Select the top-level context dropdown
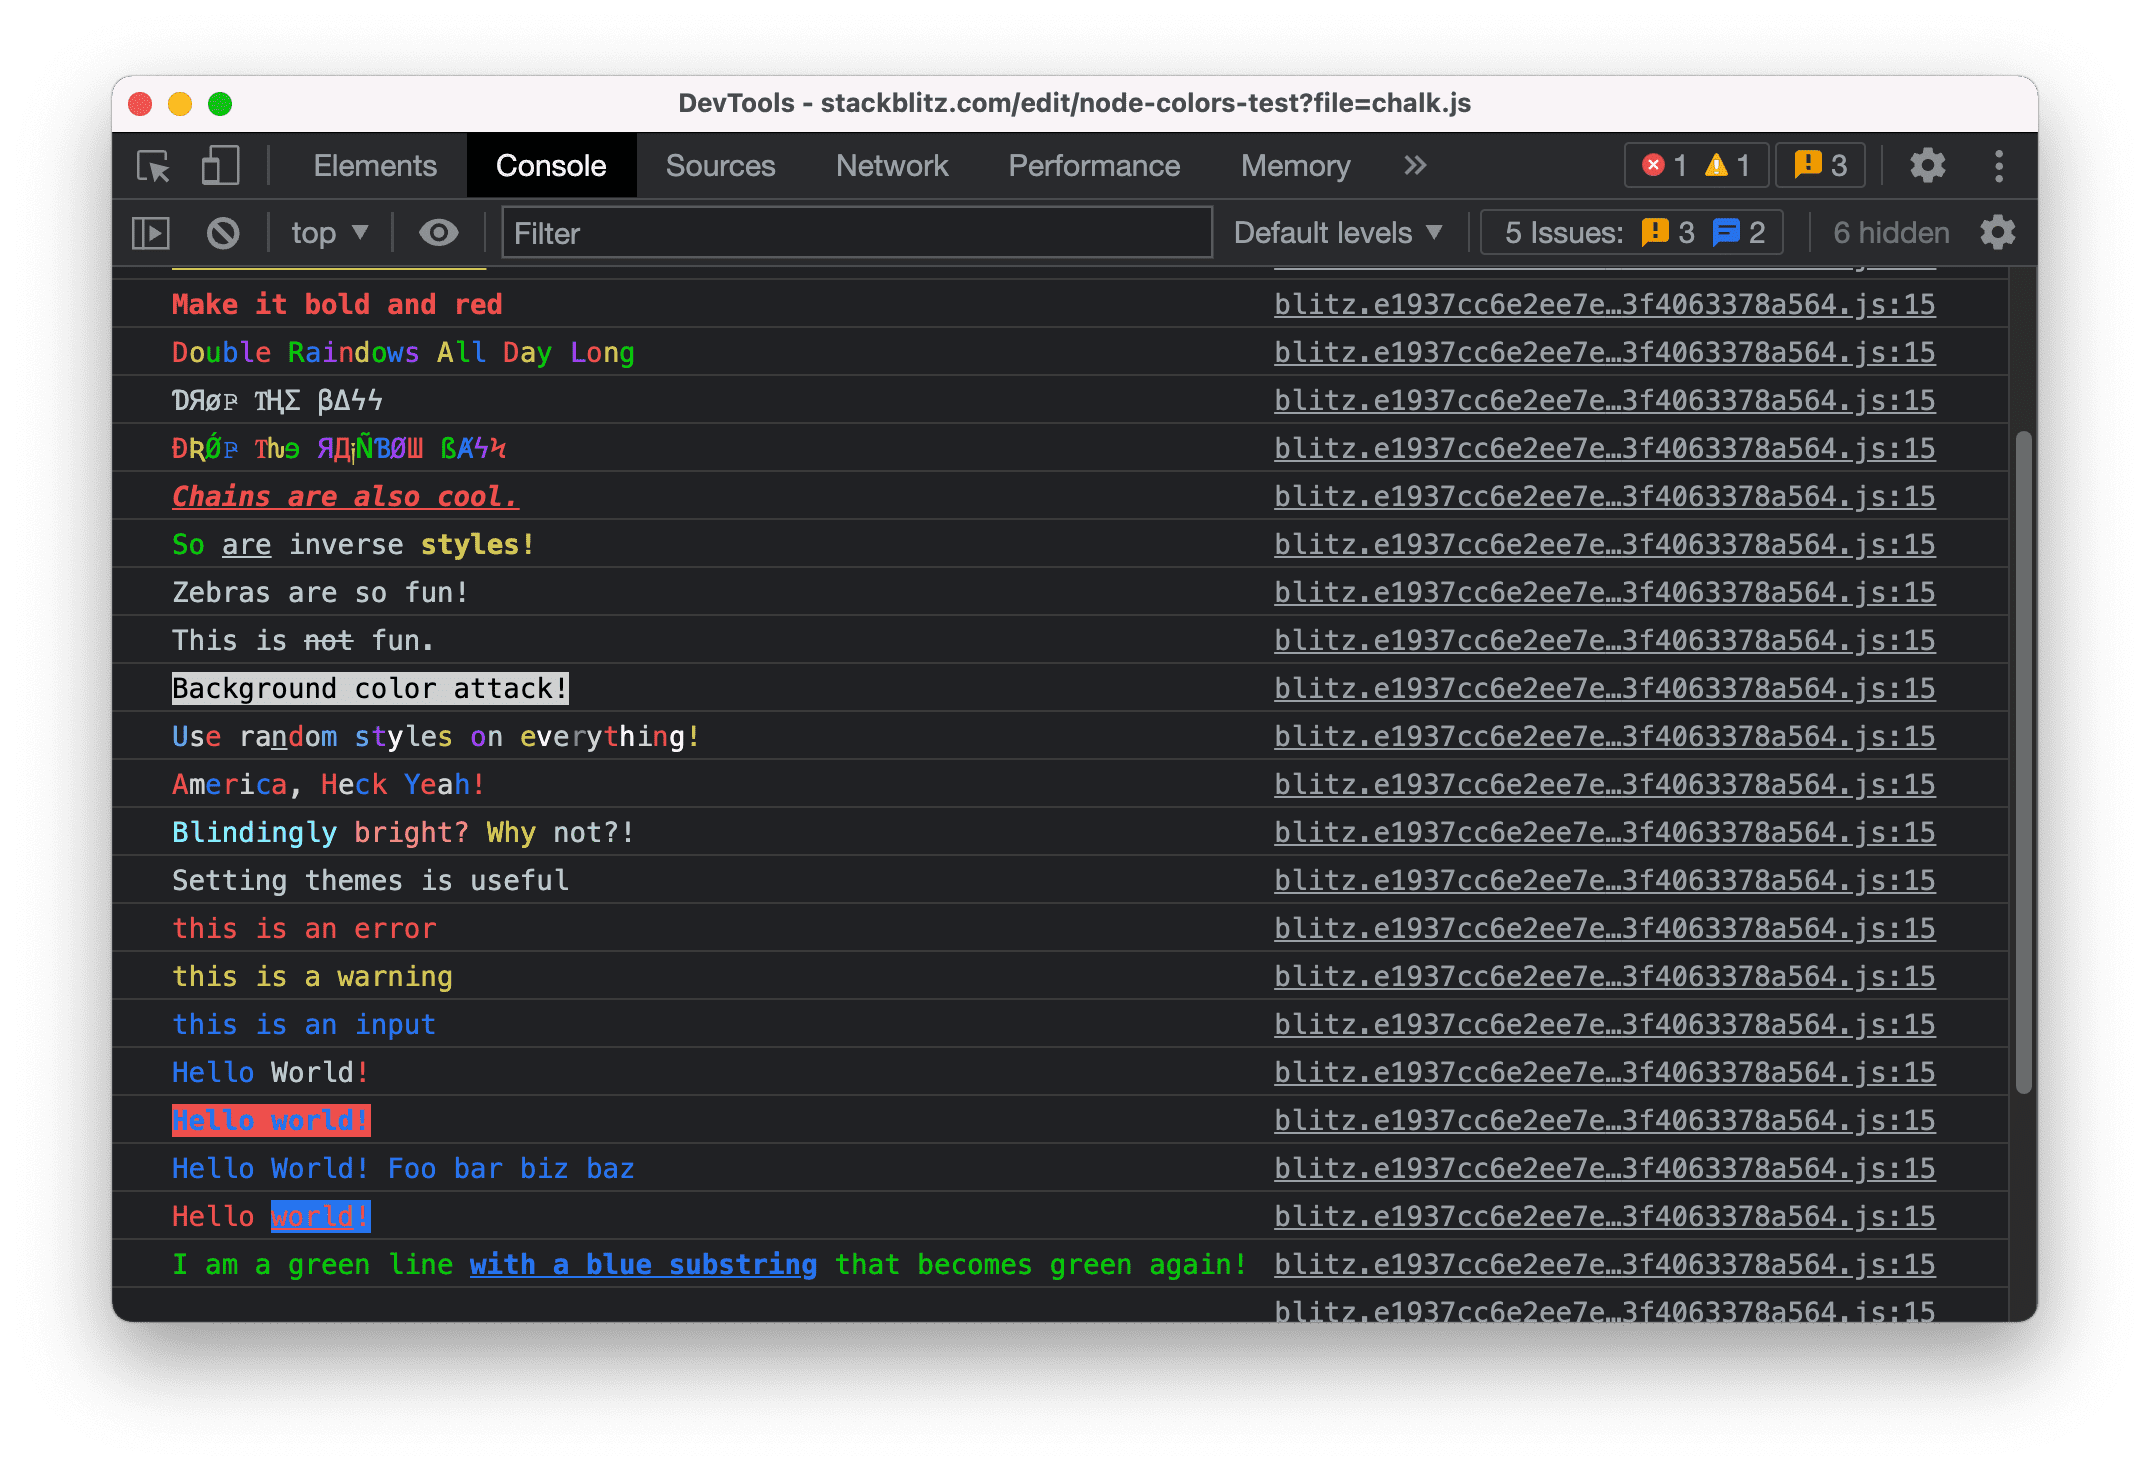 point(327,230)
